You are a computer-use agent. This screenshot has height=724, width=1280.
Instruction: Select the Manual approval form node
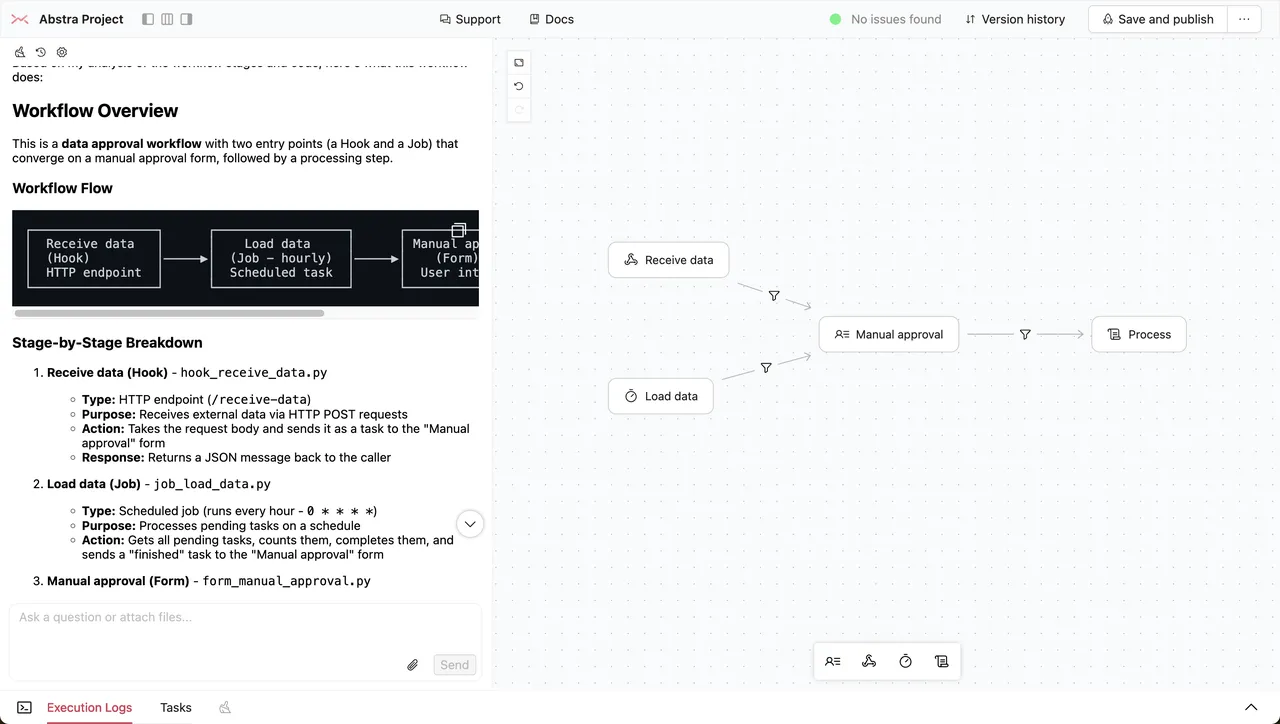click(x=889, y=334)
